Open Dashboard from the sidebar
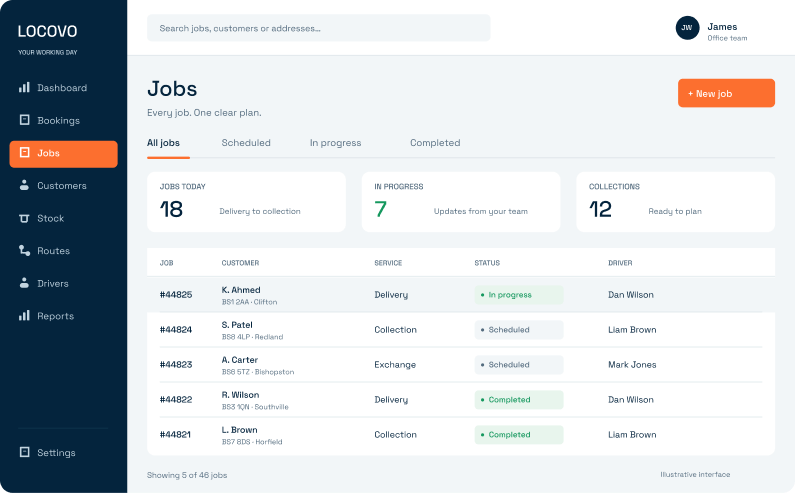The height and width of the screenshot is (493, 795). (x=63, y=88)
